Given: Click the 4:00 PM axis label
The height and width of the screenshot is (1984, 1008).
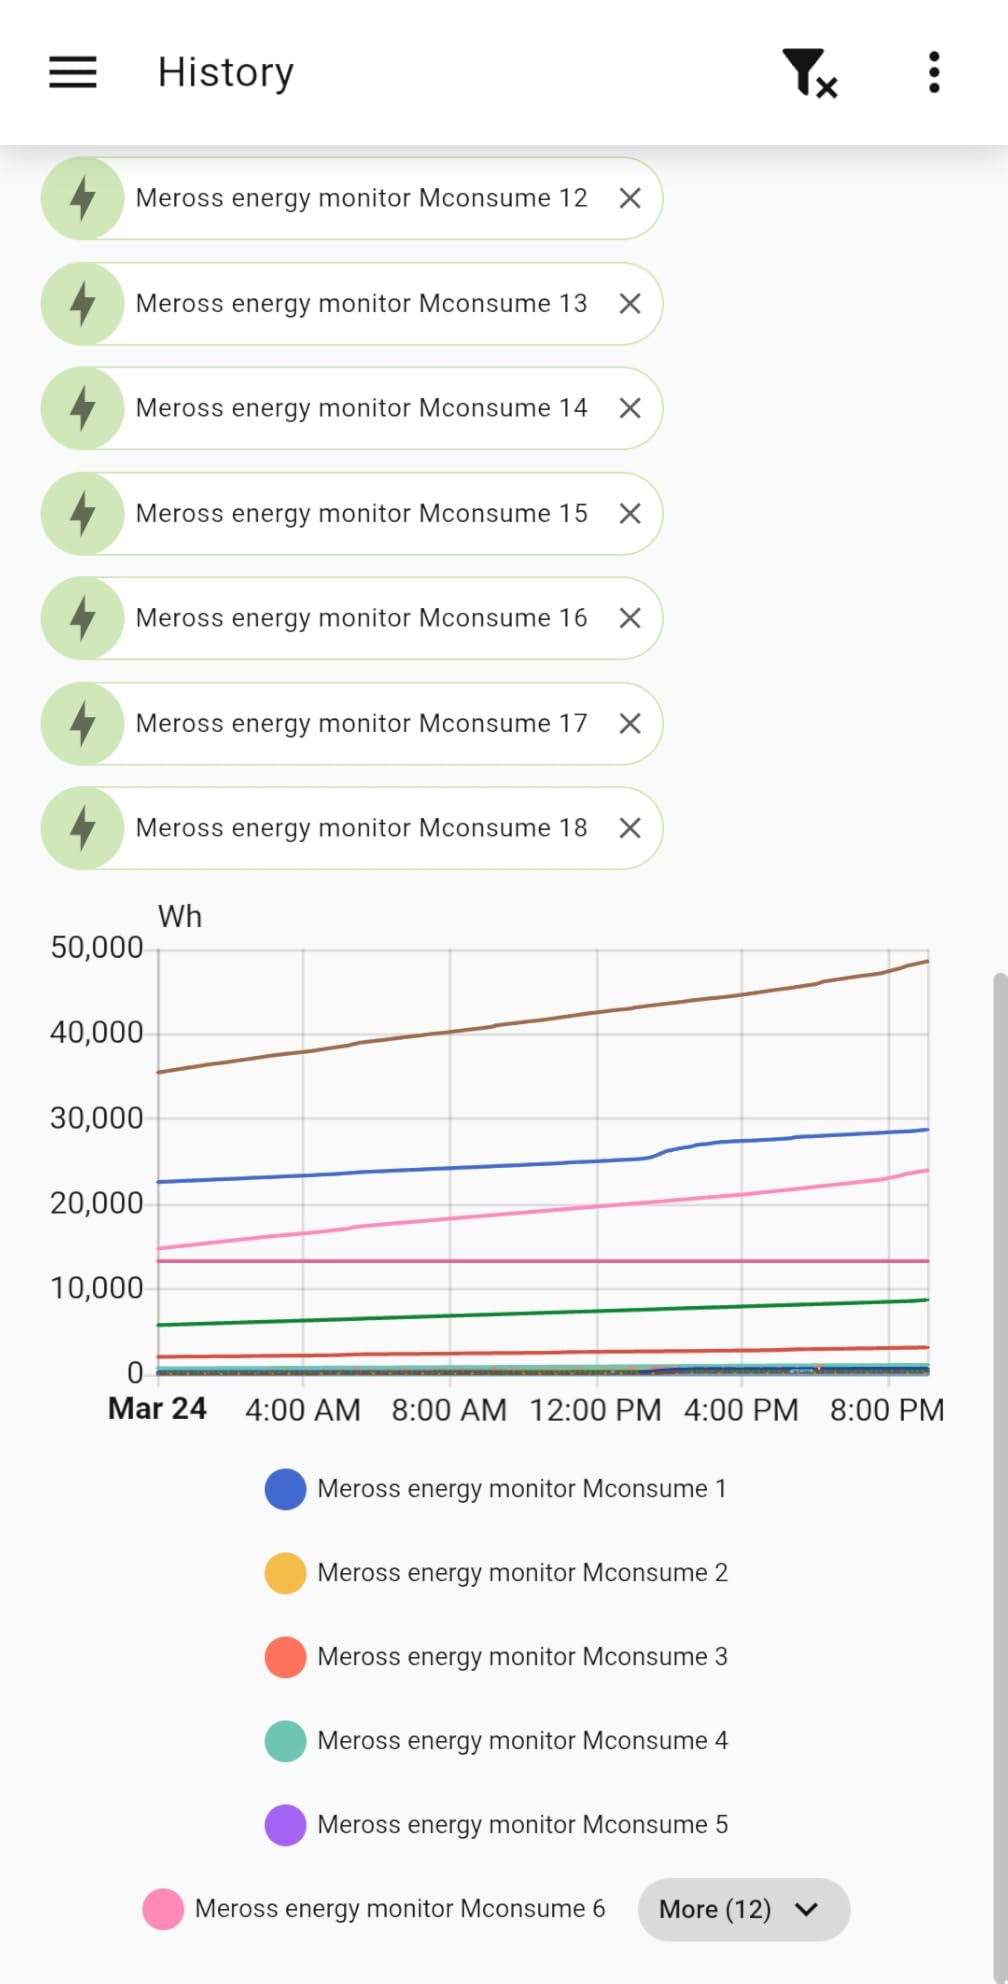Looking at the screenshot, I should coord(741,1410).
